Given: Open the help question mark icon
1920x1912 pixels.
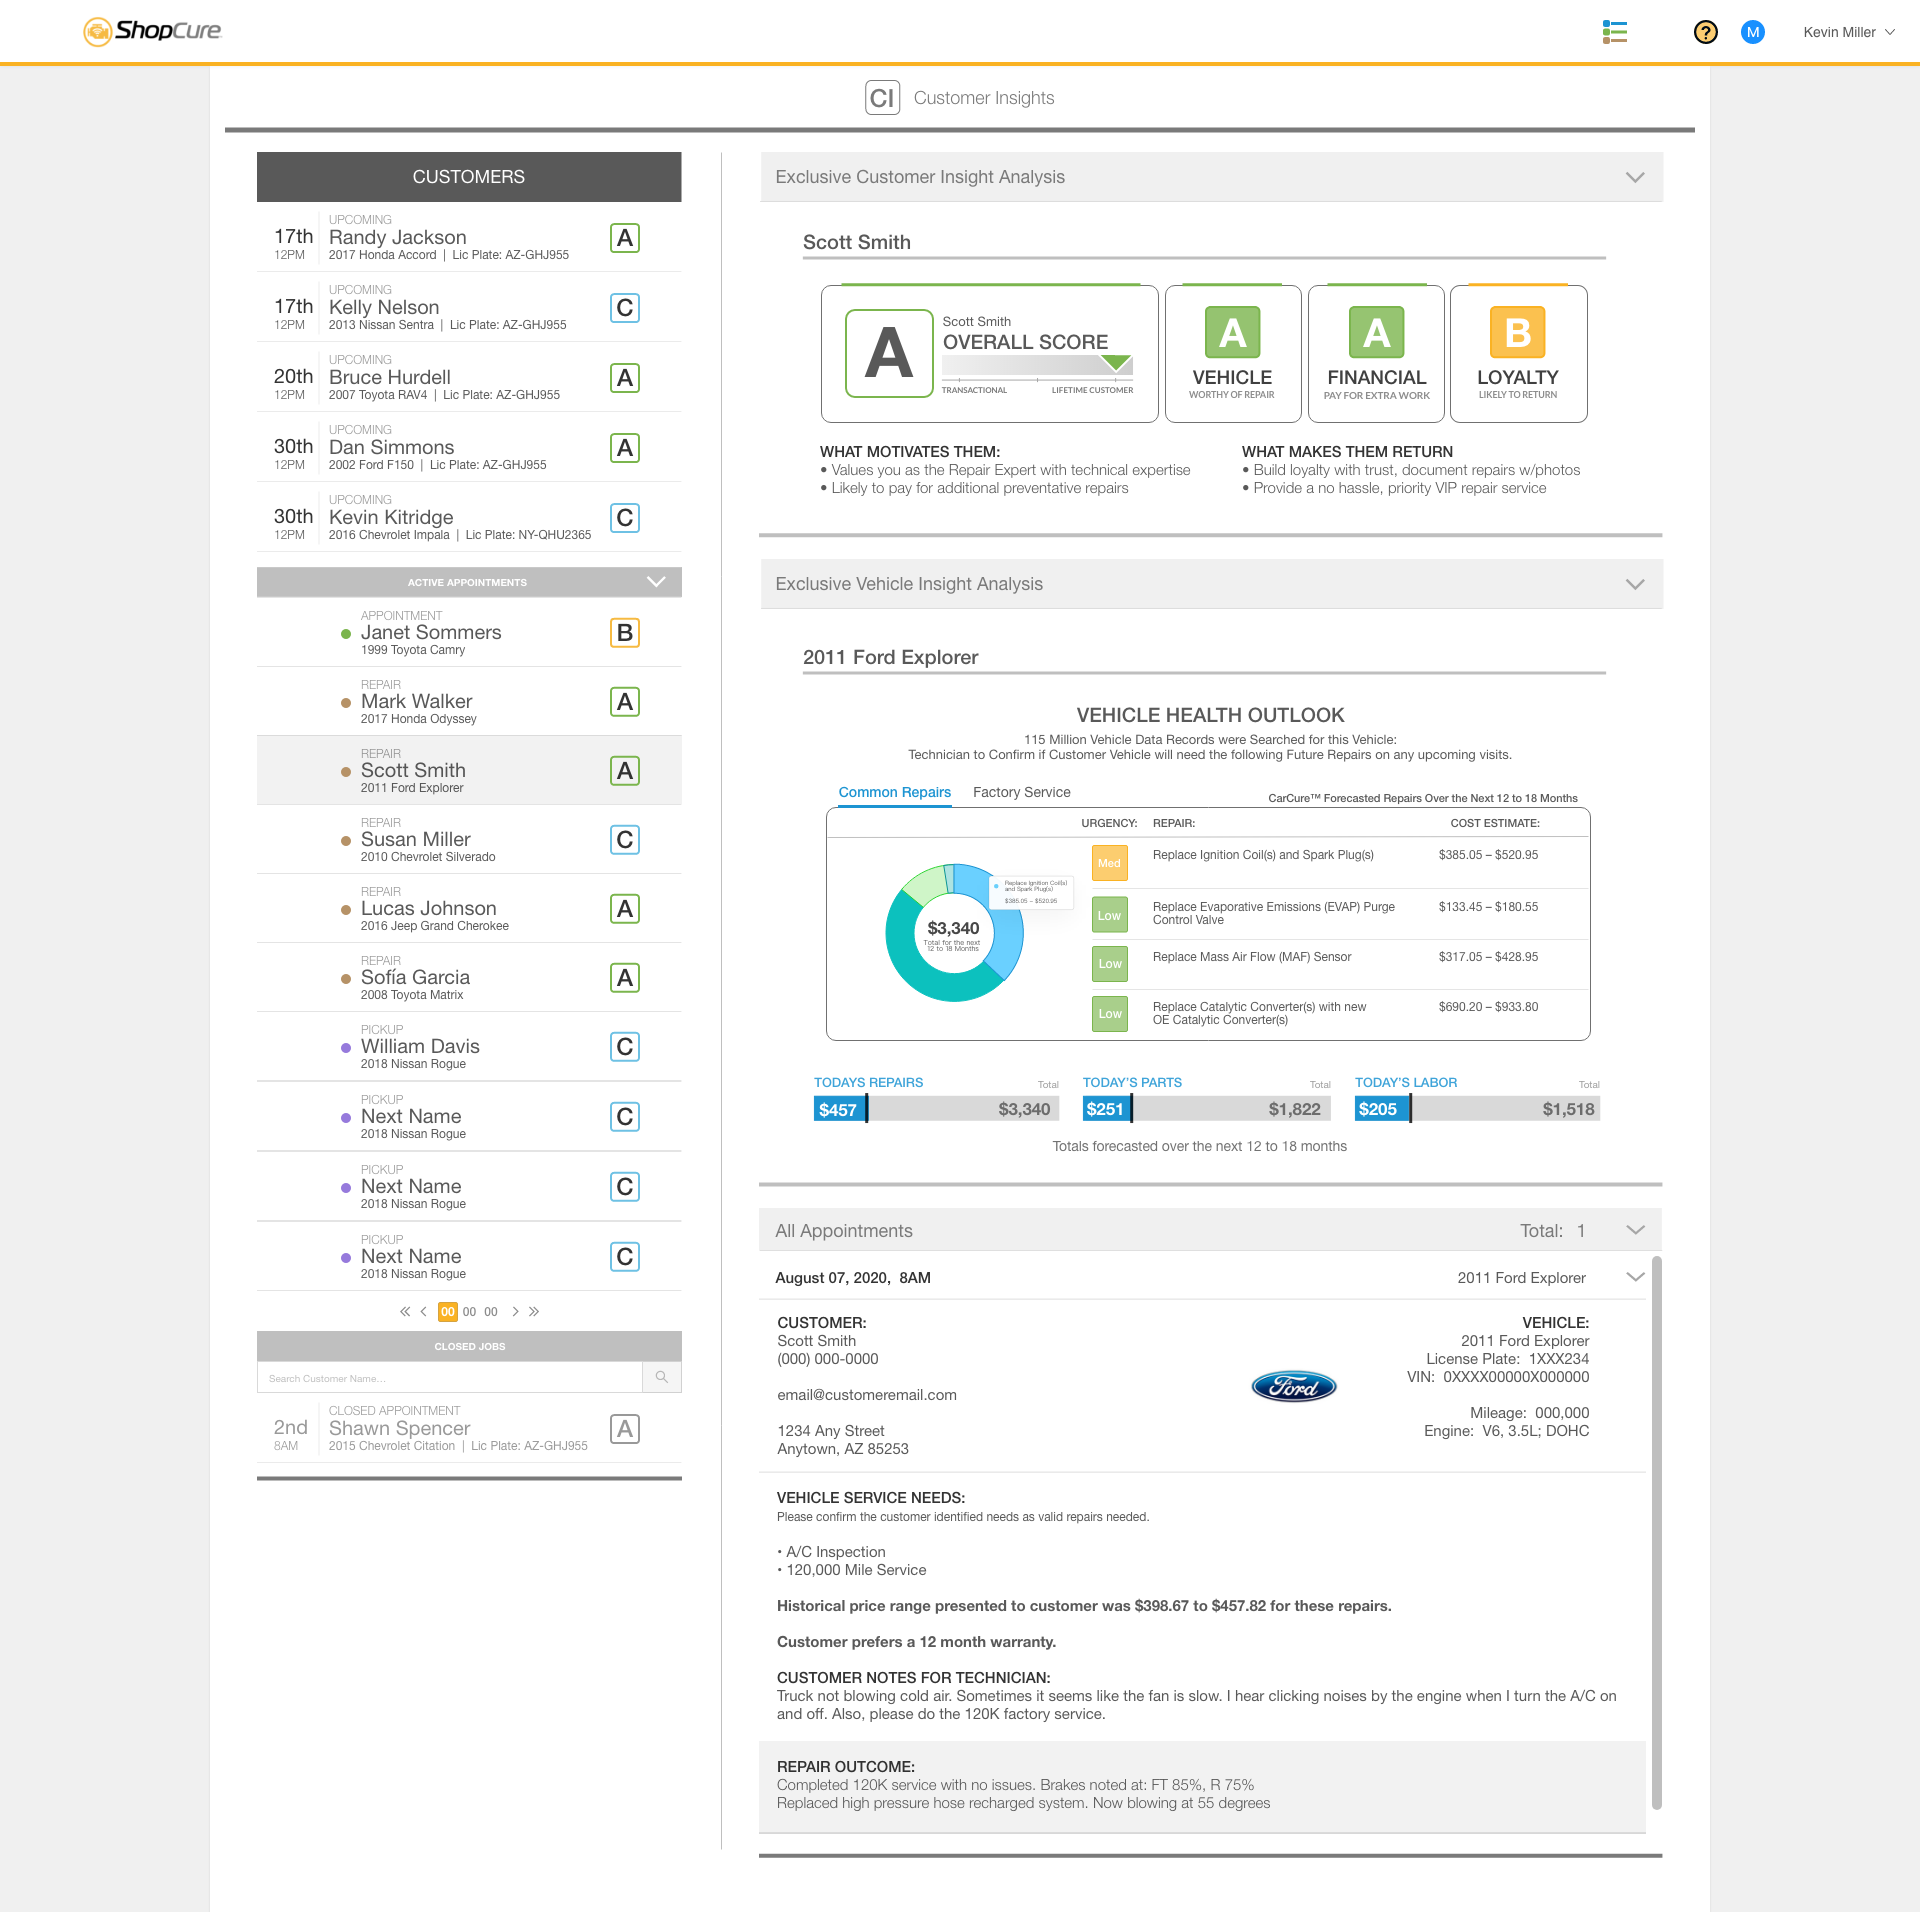Looking at the screenshot, I should (x=1705, y=32).
